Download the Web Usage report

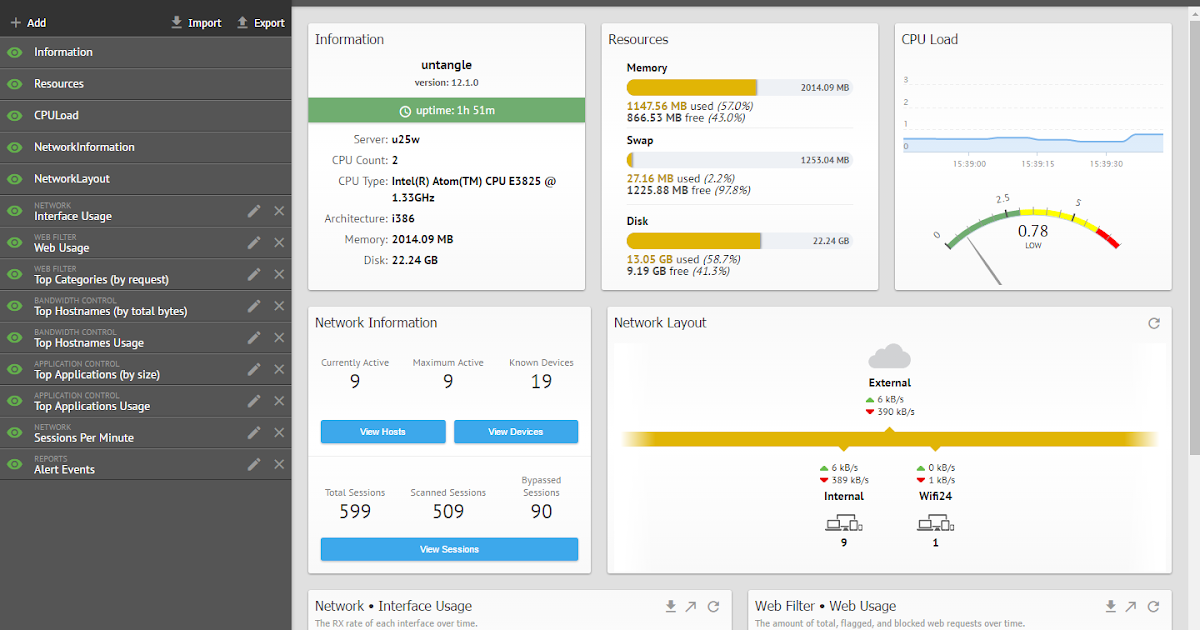(x=1110, y=606)
